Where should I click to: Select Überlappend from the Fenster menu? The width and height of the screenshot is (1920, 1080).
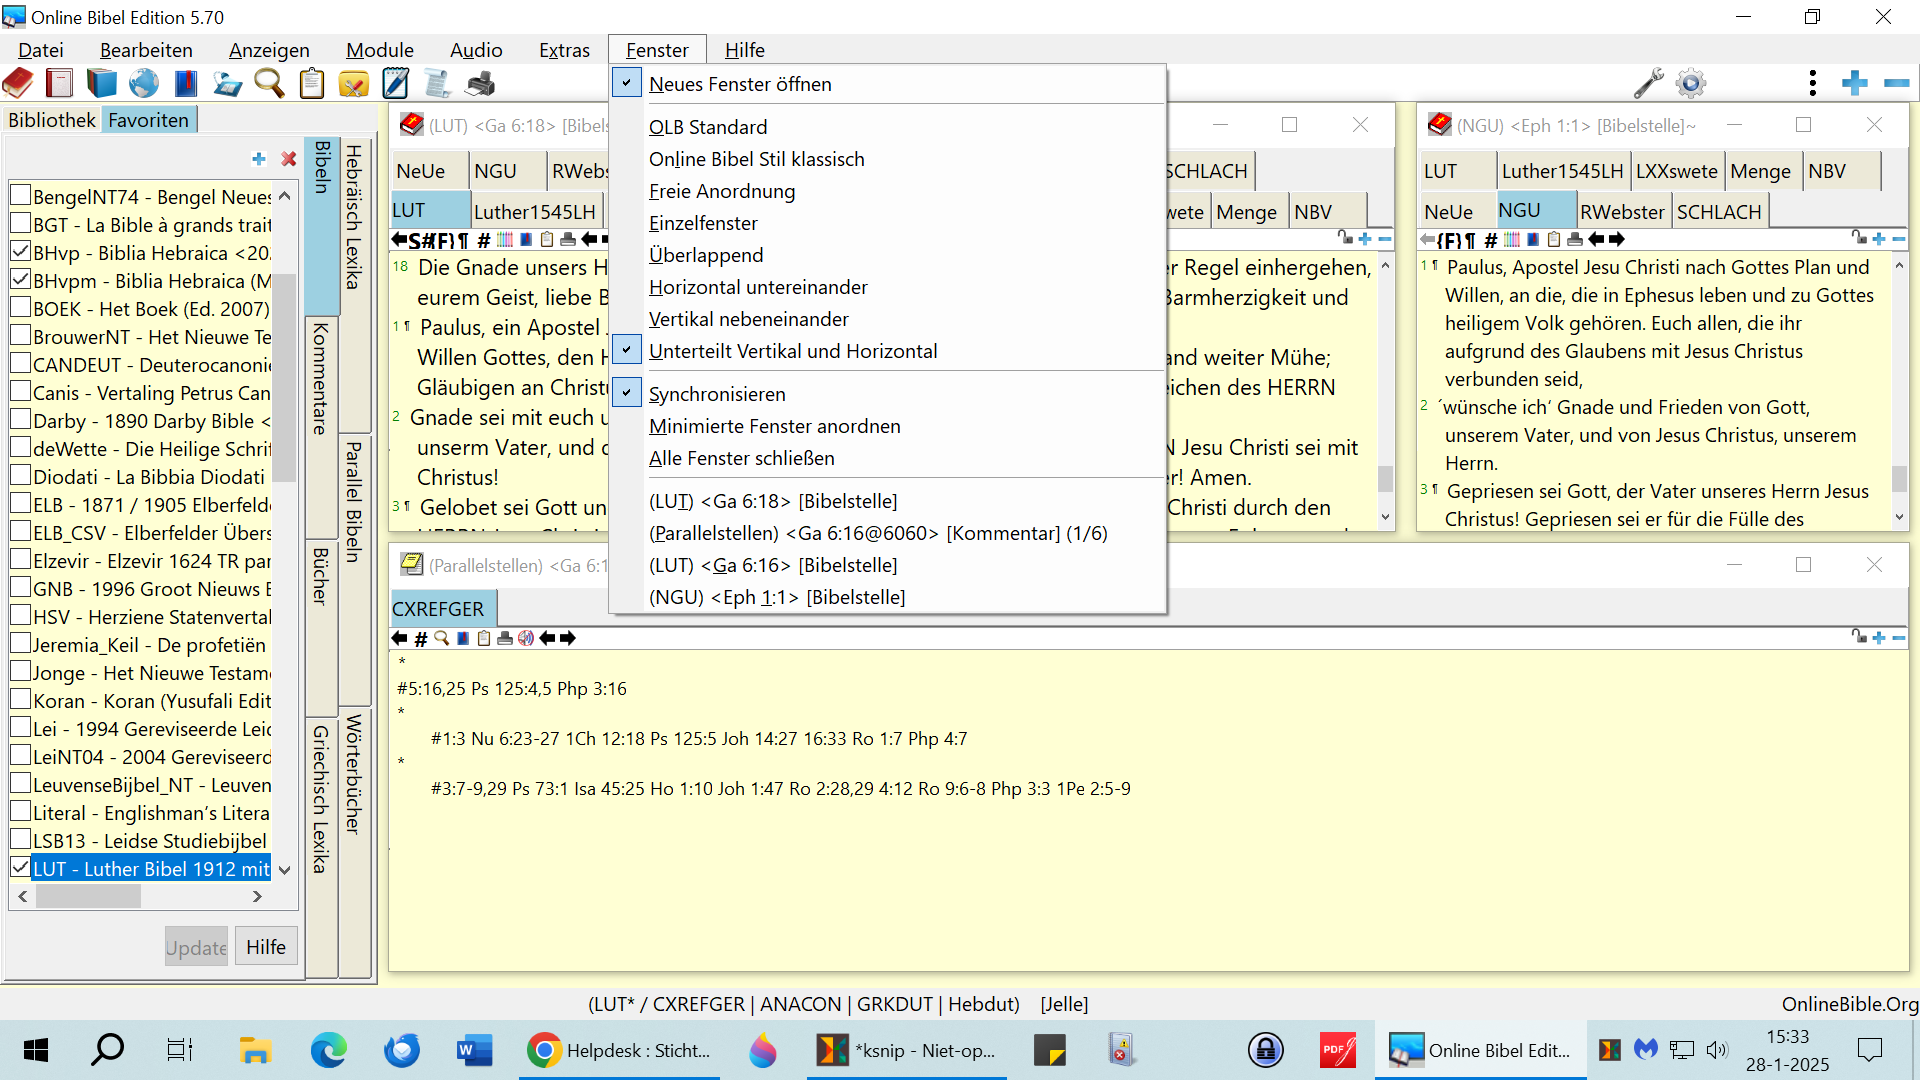pyautogui.click(x=705, y=255)
